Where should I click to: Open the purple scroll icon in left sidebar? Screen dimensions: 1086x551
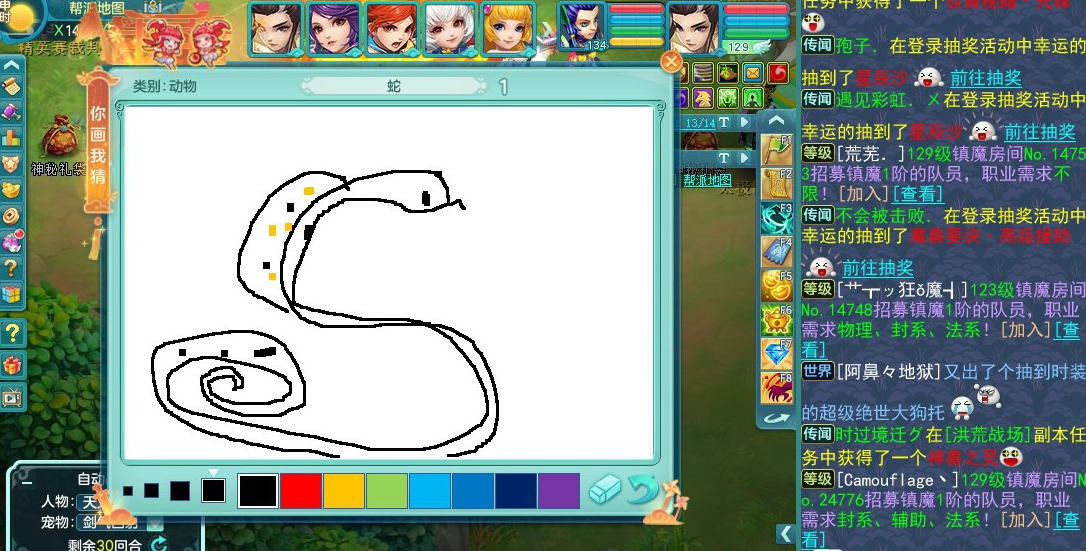click(12, 111)
